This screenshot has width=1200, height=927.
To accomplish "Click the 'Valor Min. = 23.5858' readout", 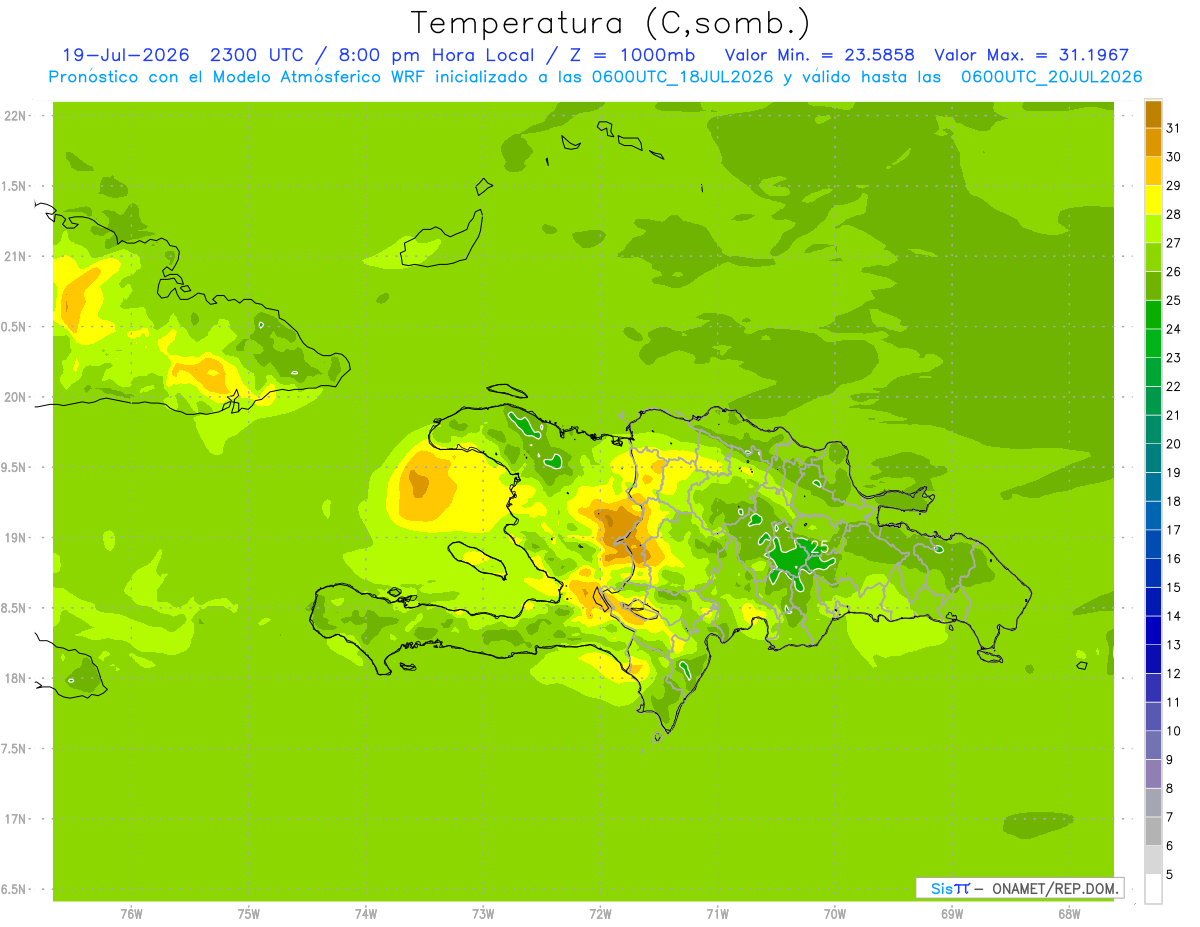I will coord(819,55).
